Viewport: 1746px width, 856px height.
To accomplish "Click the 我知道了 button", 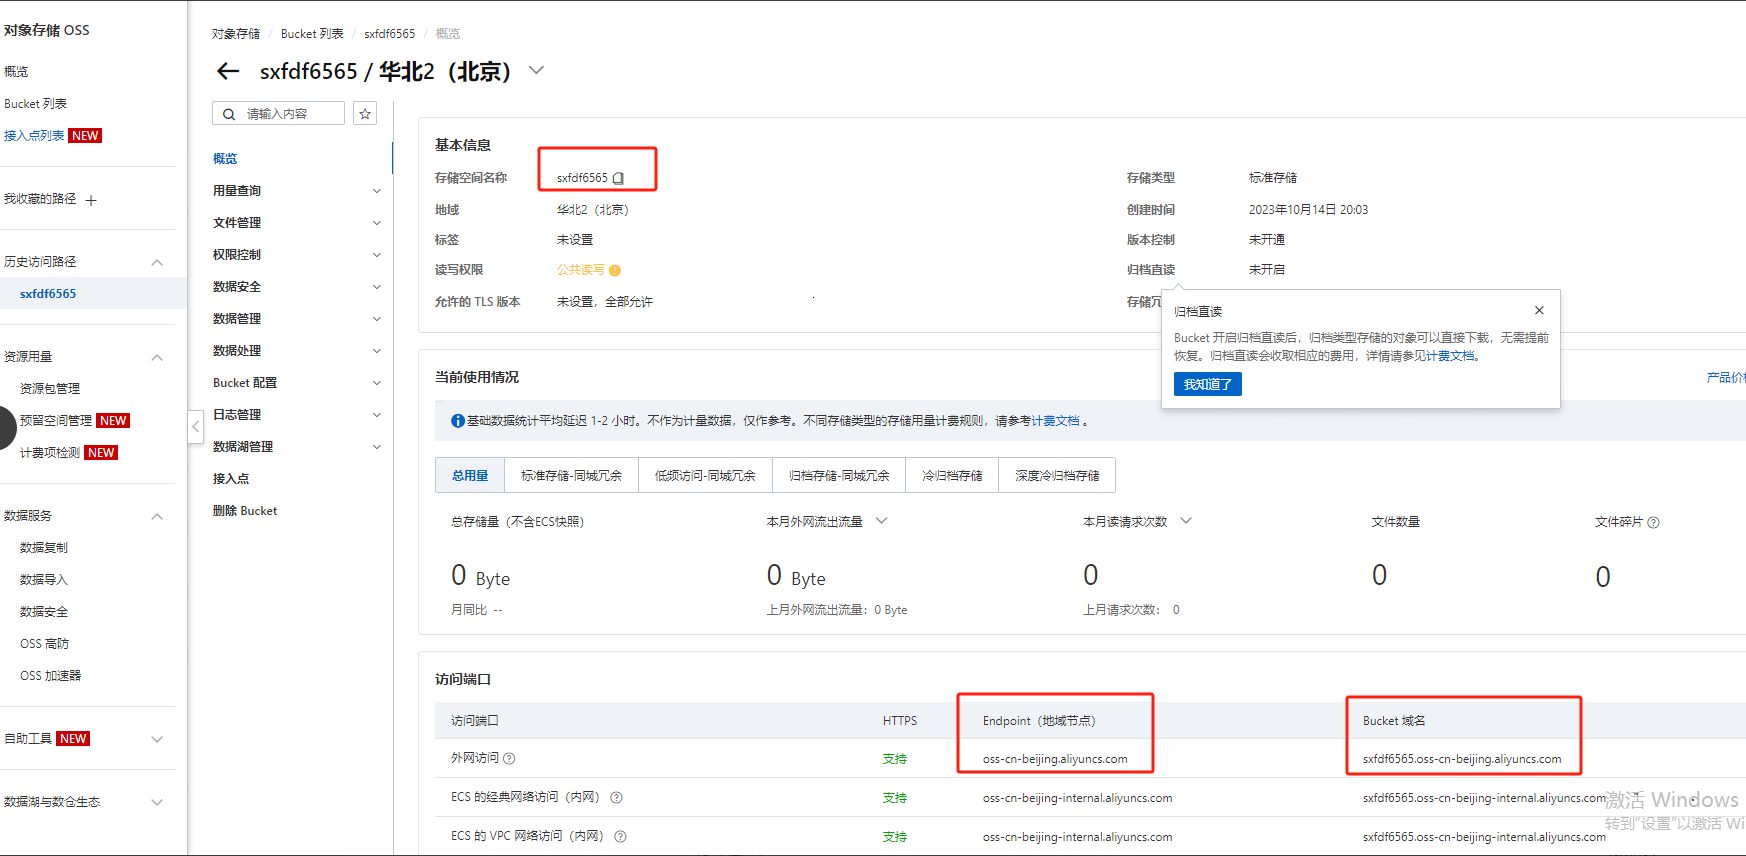I will pyautogui.click(x=1208, y=385).
